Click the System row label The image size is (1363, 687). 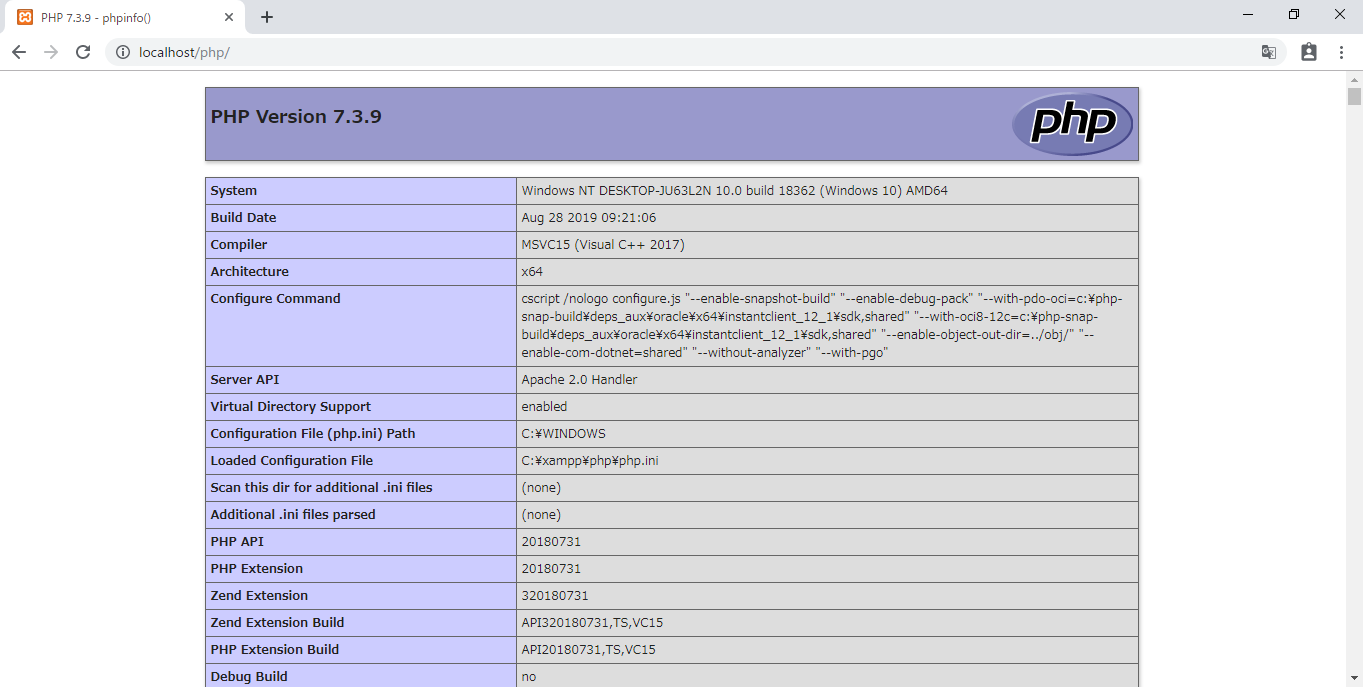[234, 191]
